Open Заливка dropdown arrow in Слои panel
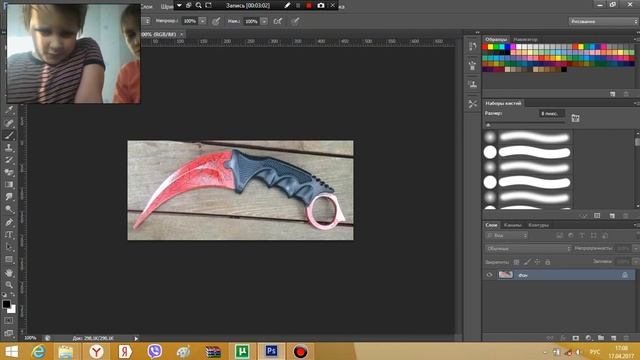The height and width of the screenshot is (360, 640). (636, 262)
